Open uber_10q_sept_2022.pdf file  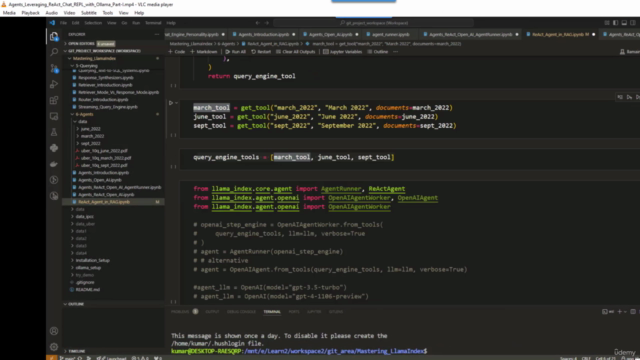pos(104,165)
